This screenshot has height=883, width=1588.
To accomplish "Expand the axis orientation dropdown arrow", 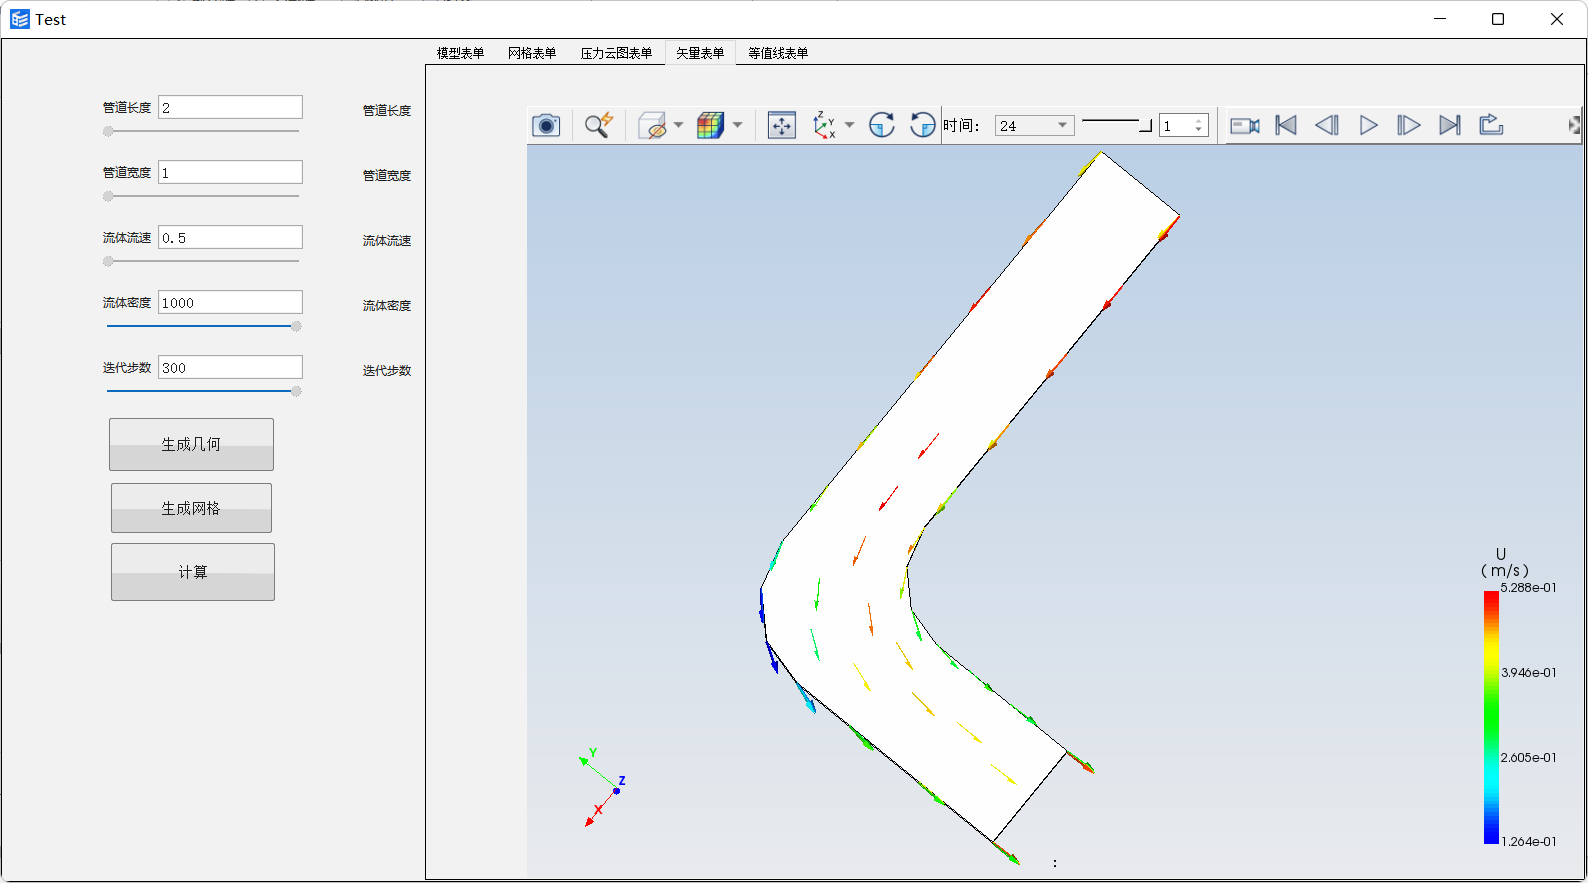I will (849, 125).
